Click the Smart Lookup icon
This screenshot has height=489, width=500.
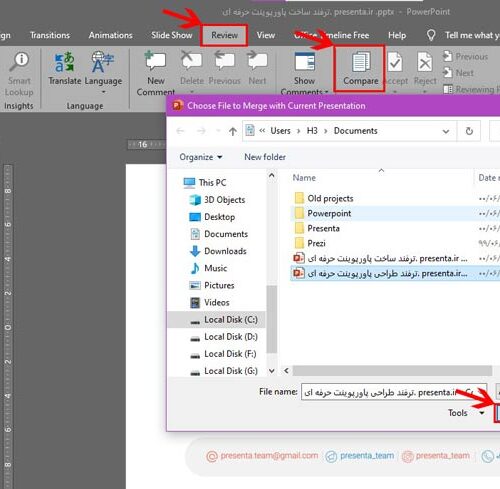coord(19,62)
